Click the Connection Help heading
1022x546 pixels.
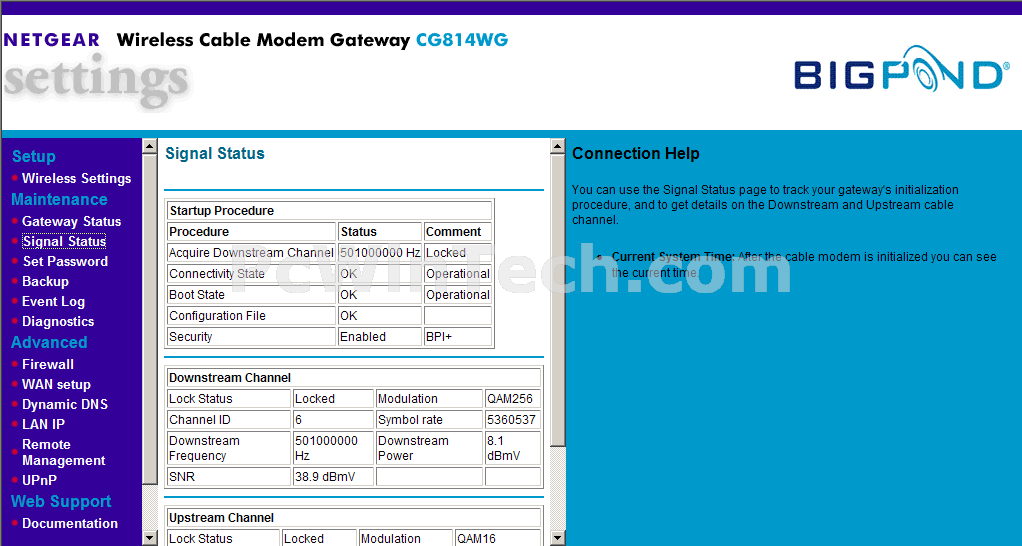635,154
